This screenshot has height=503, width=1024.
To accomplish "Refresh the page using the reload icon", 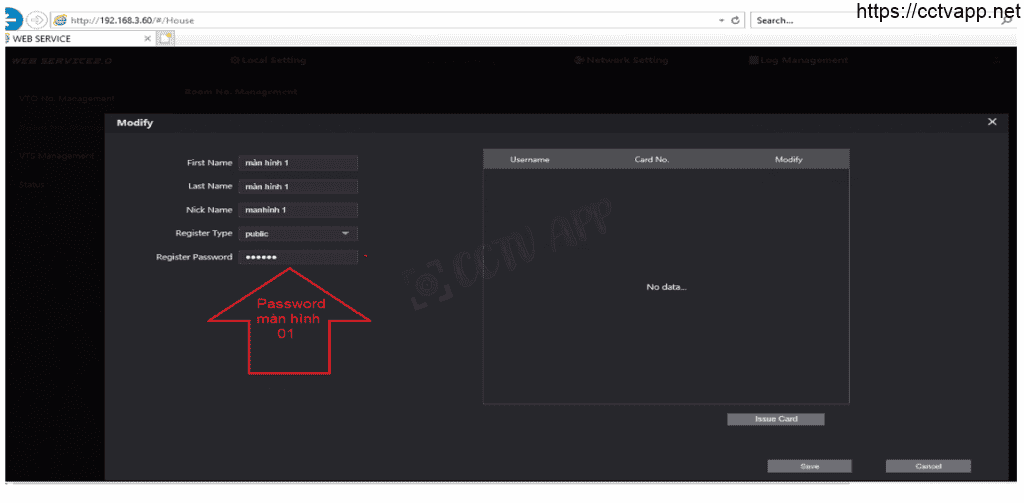I will [x=736, y=20].
